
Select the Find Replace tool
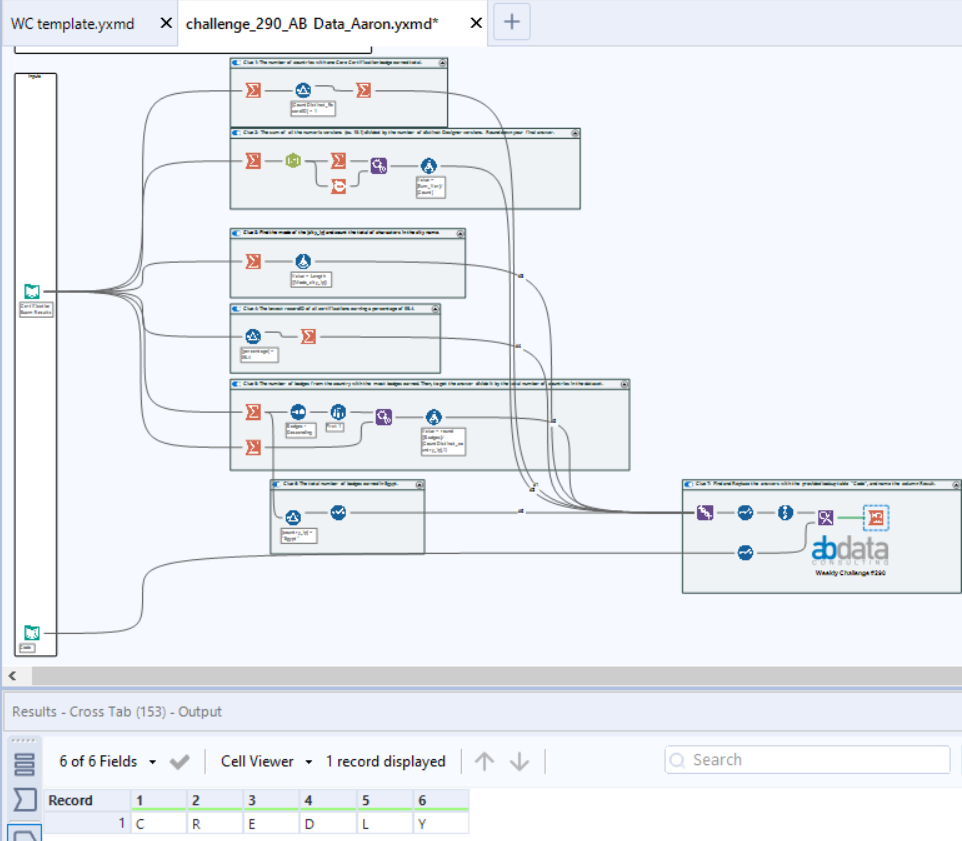pos(826,518)
